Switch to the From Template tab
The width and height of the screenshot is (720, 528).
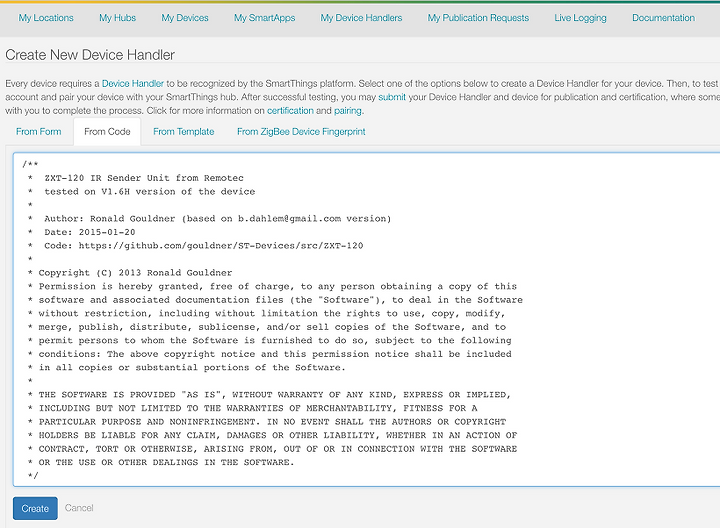click(x=184, y=132)
